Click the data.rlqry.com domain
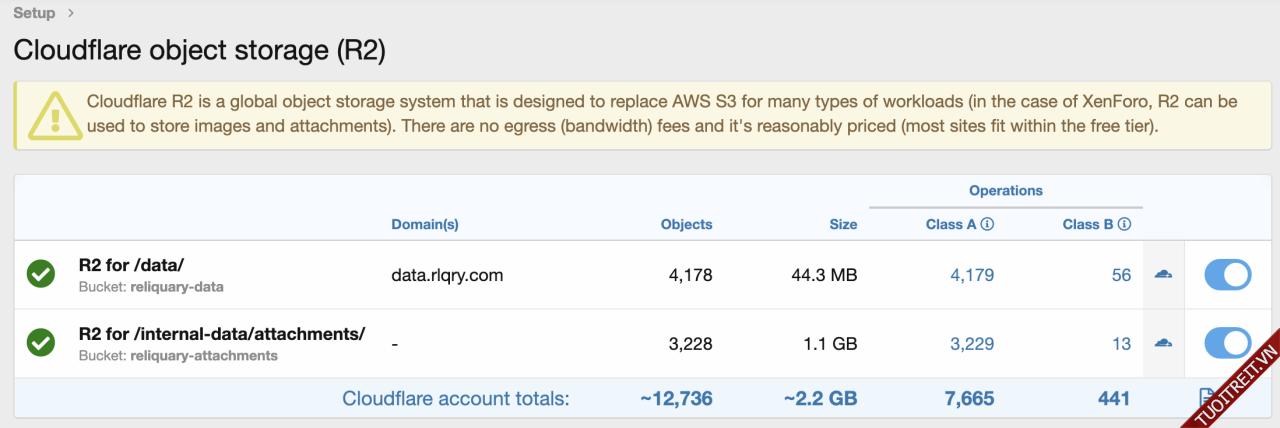 (447, 275)
